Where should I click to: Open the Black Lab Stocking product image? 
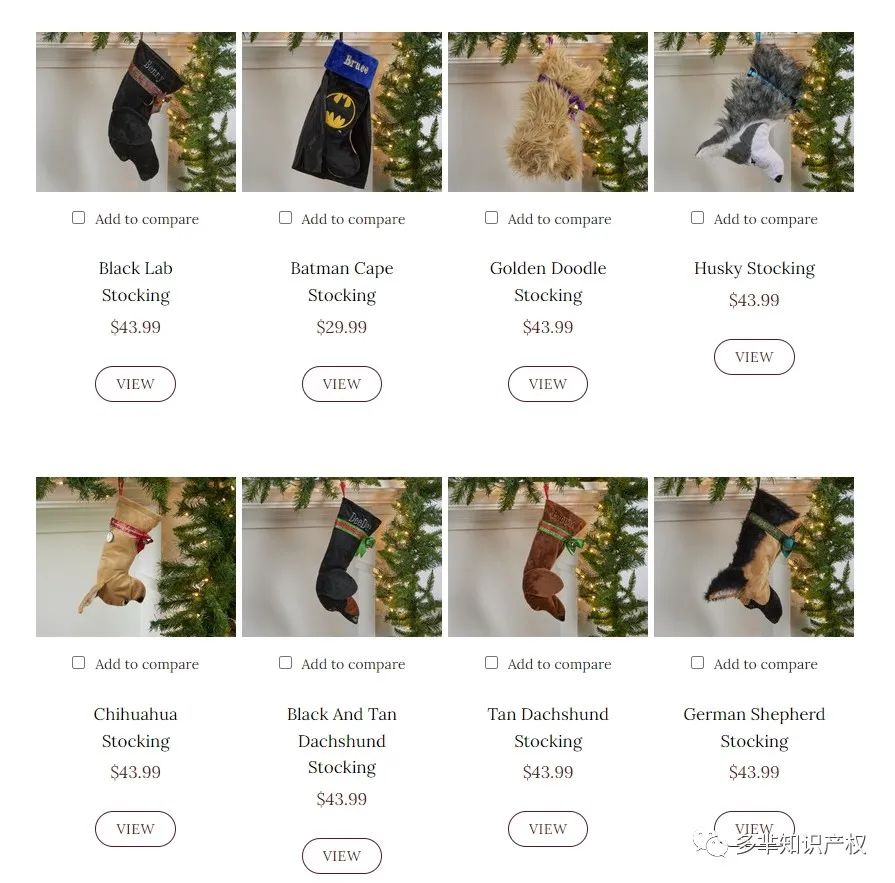(136, 112)
